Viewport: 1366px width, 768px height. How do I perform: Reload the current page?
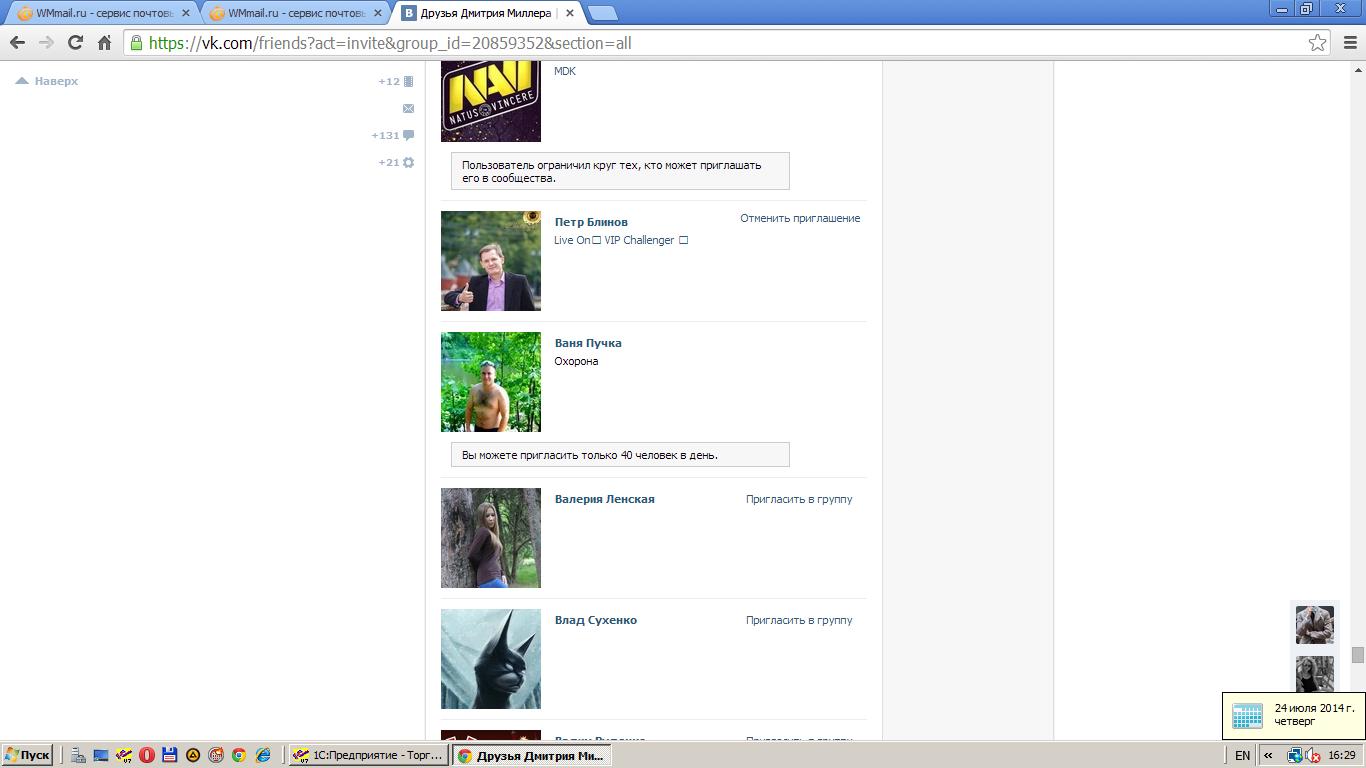(x=75, y=43)
